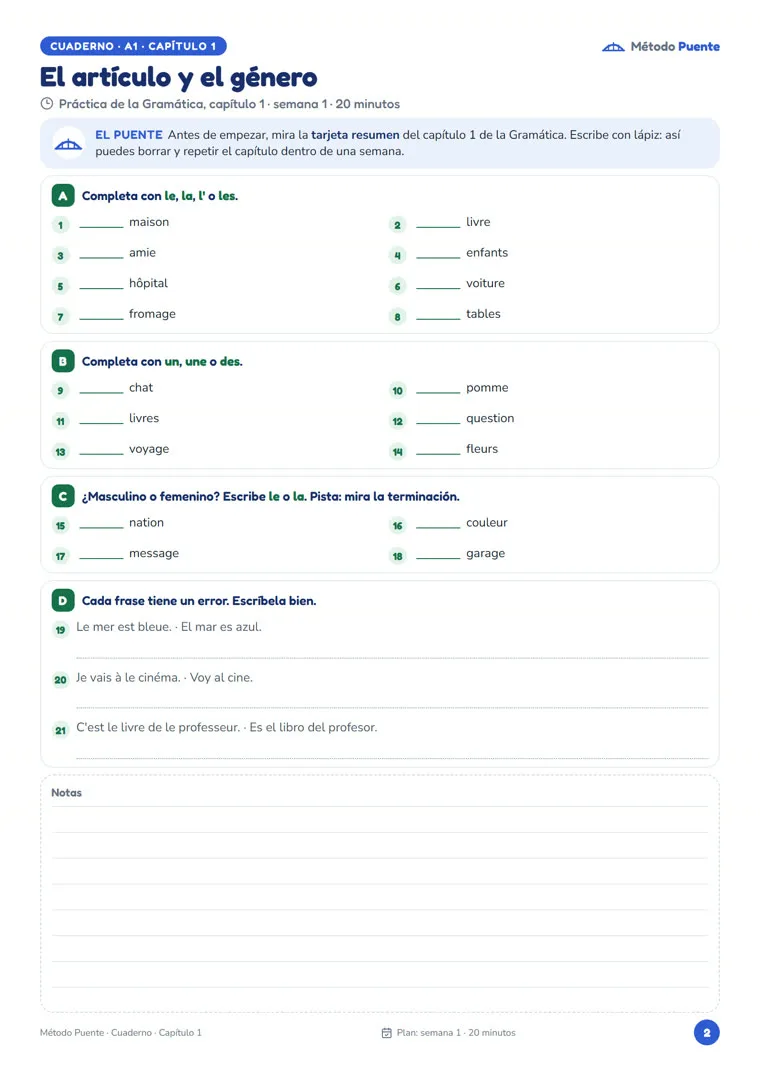Click the answer line under C'est le livre de le professeur
This screenshot has width=760, height=1075.
(392, 758)
